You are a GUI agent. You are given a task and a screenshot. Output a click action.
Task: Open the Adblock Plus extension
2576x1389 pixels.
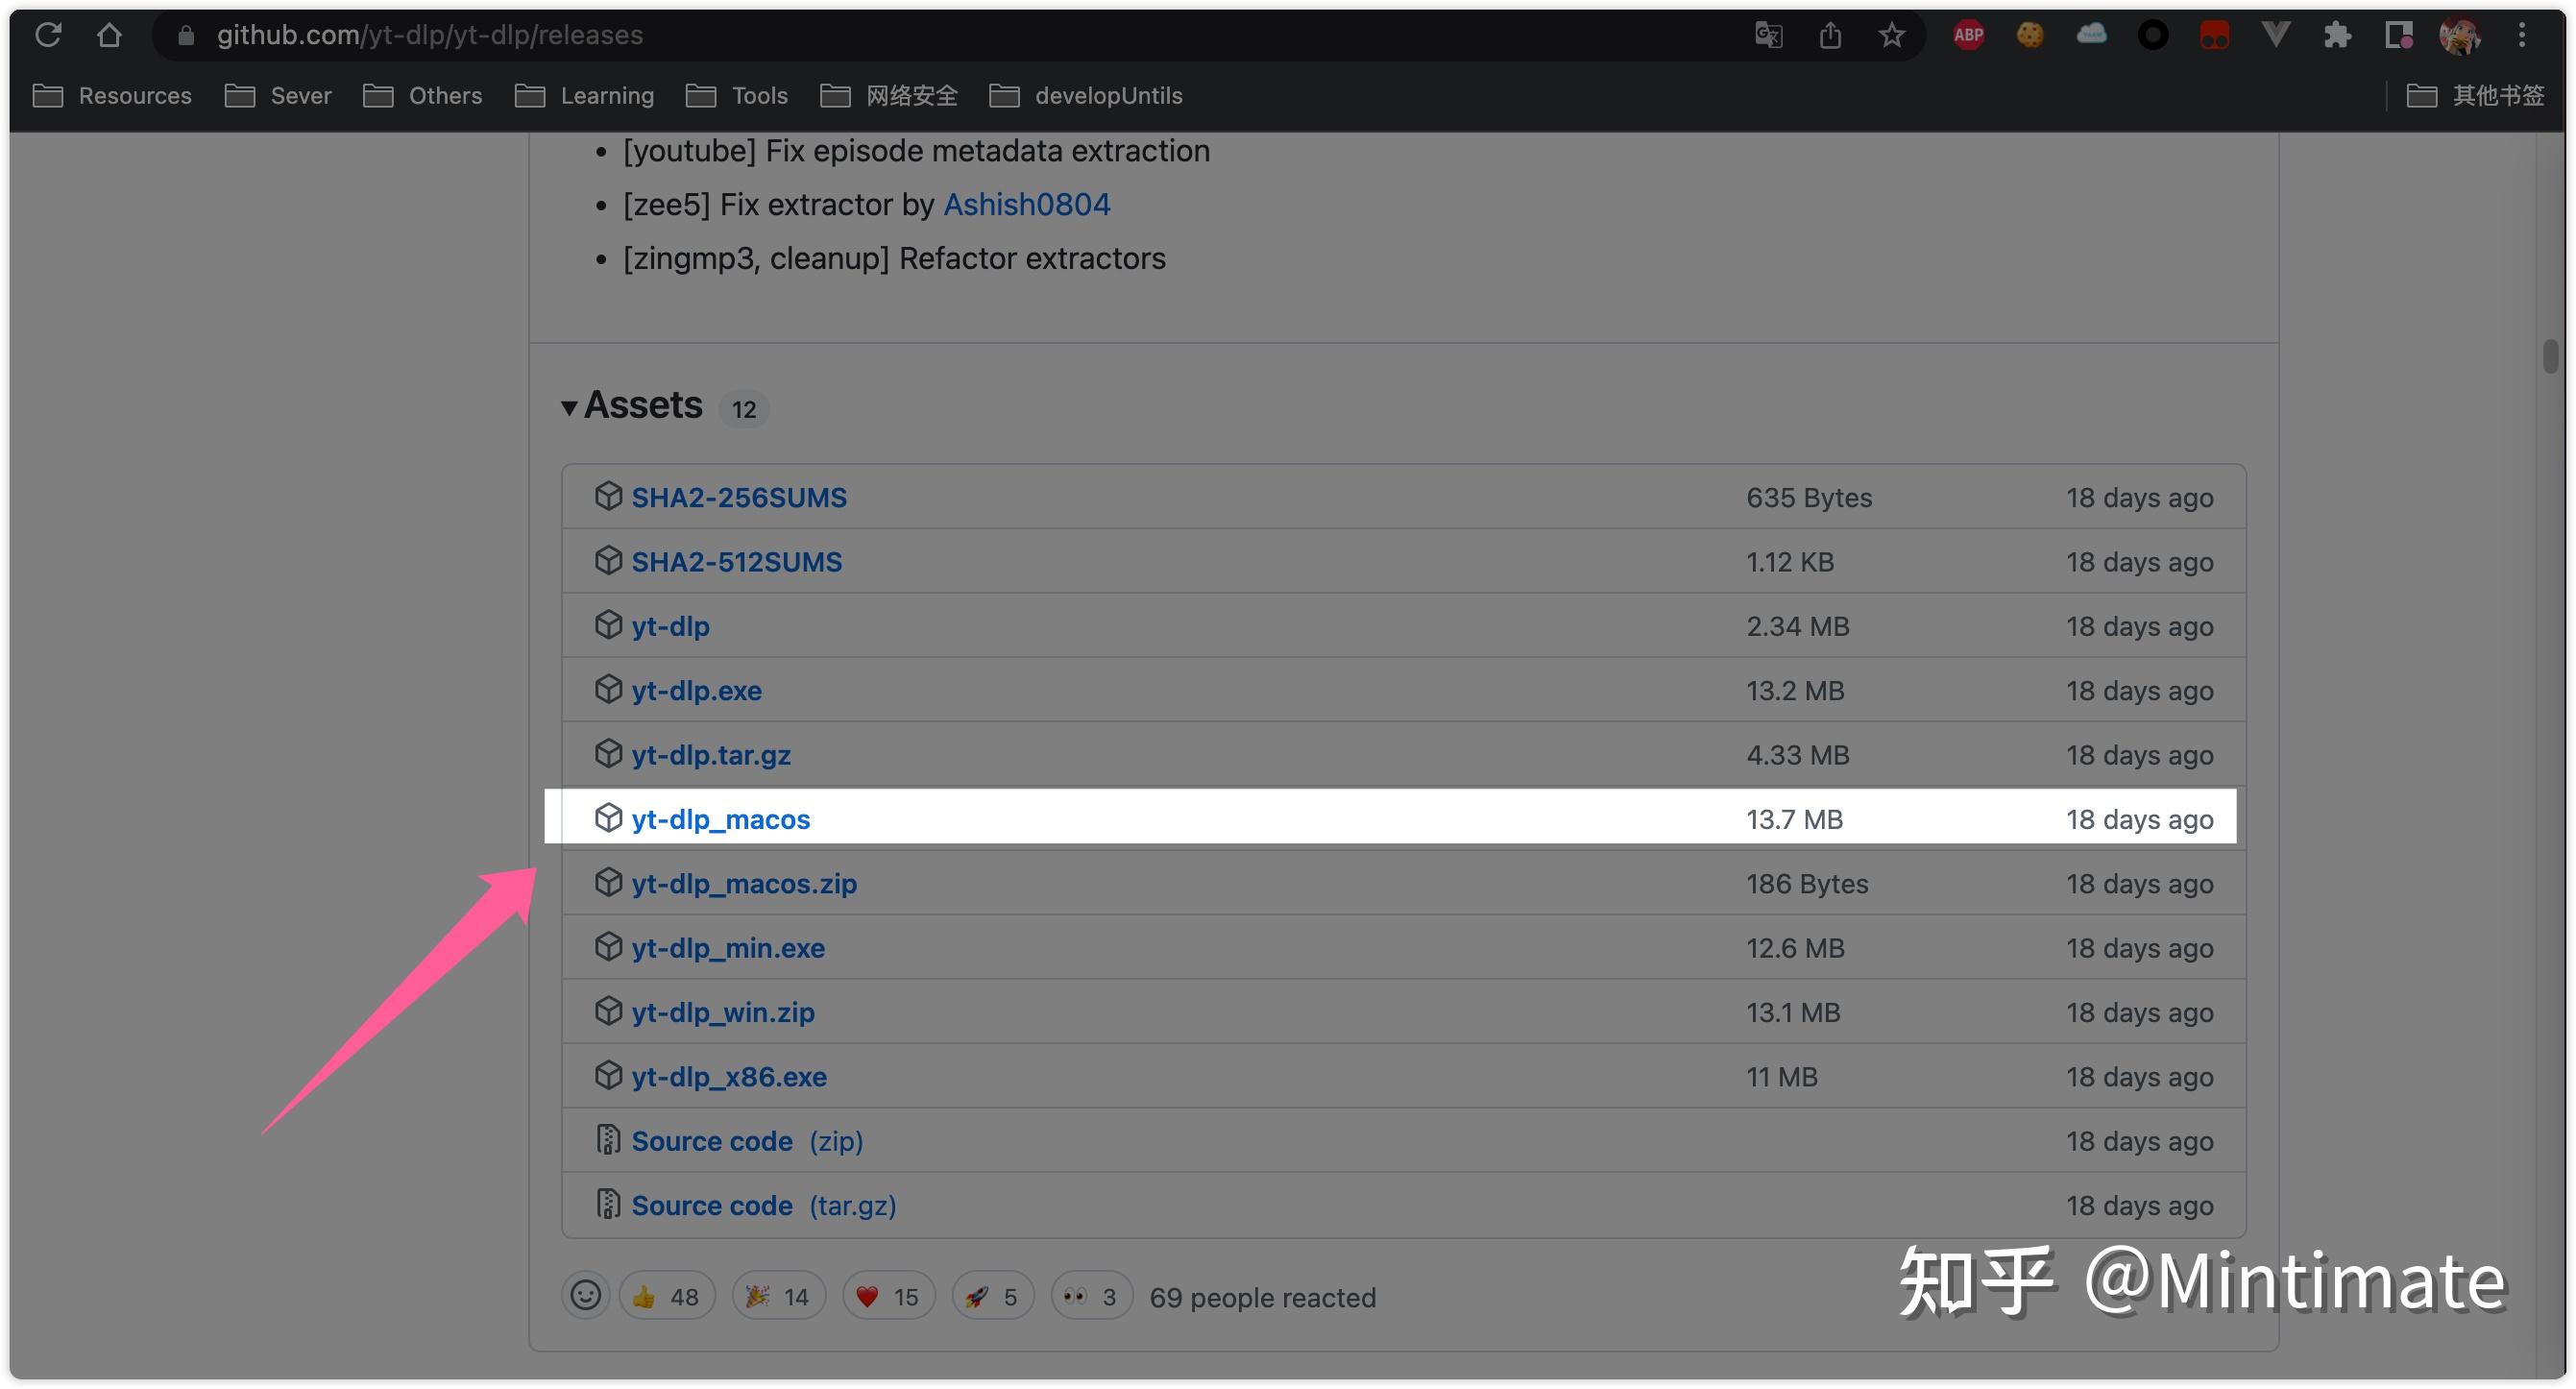pos(1968,35)
